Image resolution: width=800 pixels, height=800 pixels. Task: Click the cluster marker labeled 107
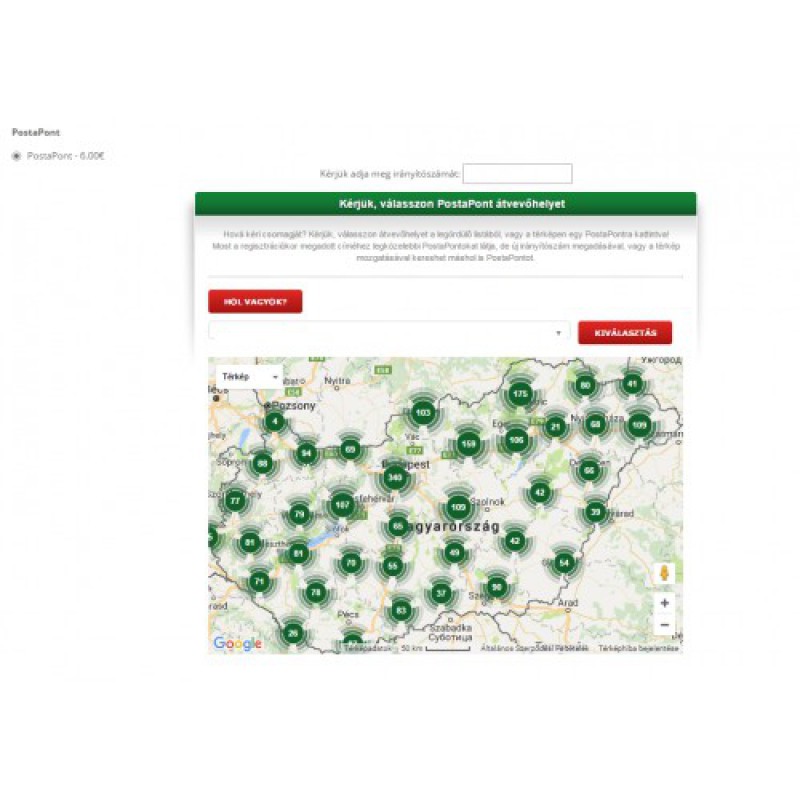click(342, 504)
